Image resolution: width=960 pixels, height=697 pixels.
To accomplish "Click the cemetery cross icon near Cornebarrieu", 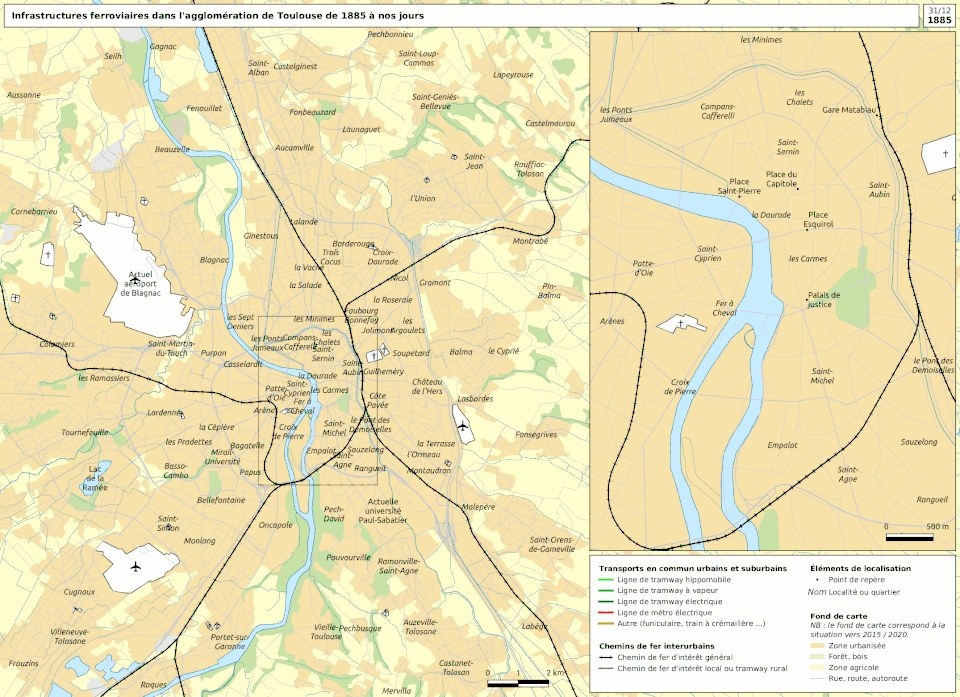I will tap(47, 254).
